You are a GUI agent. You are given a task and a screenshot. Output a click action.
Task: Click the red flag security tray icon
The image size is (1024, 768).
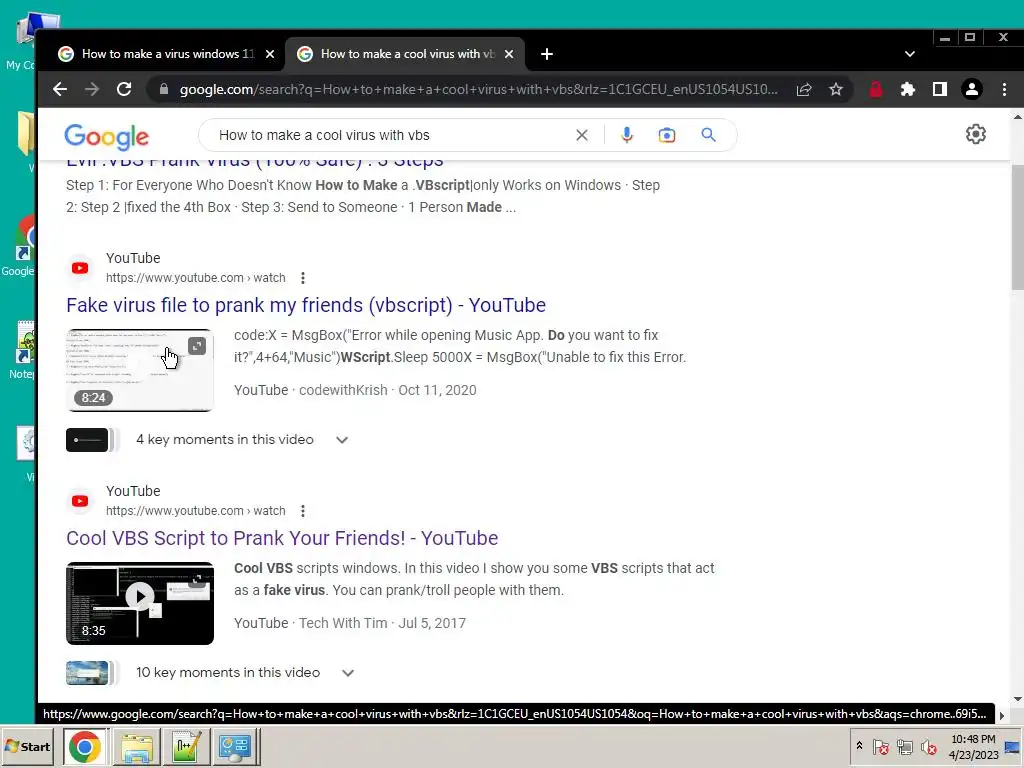click(x=881, y=746)
